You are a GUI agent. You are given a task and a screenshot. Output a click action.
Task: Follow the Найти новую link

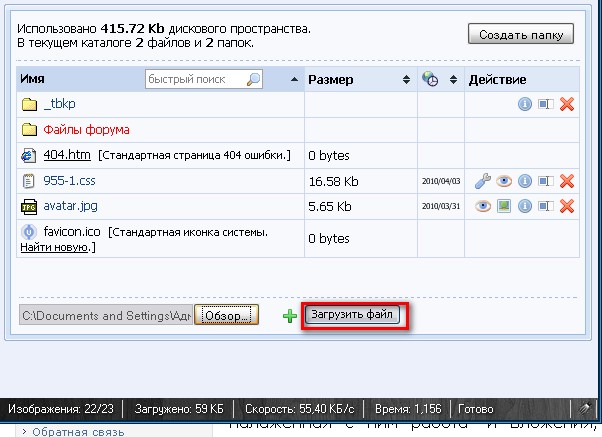click(54, 247)
